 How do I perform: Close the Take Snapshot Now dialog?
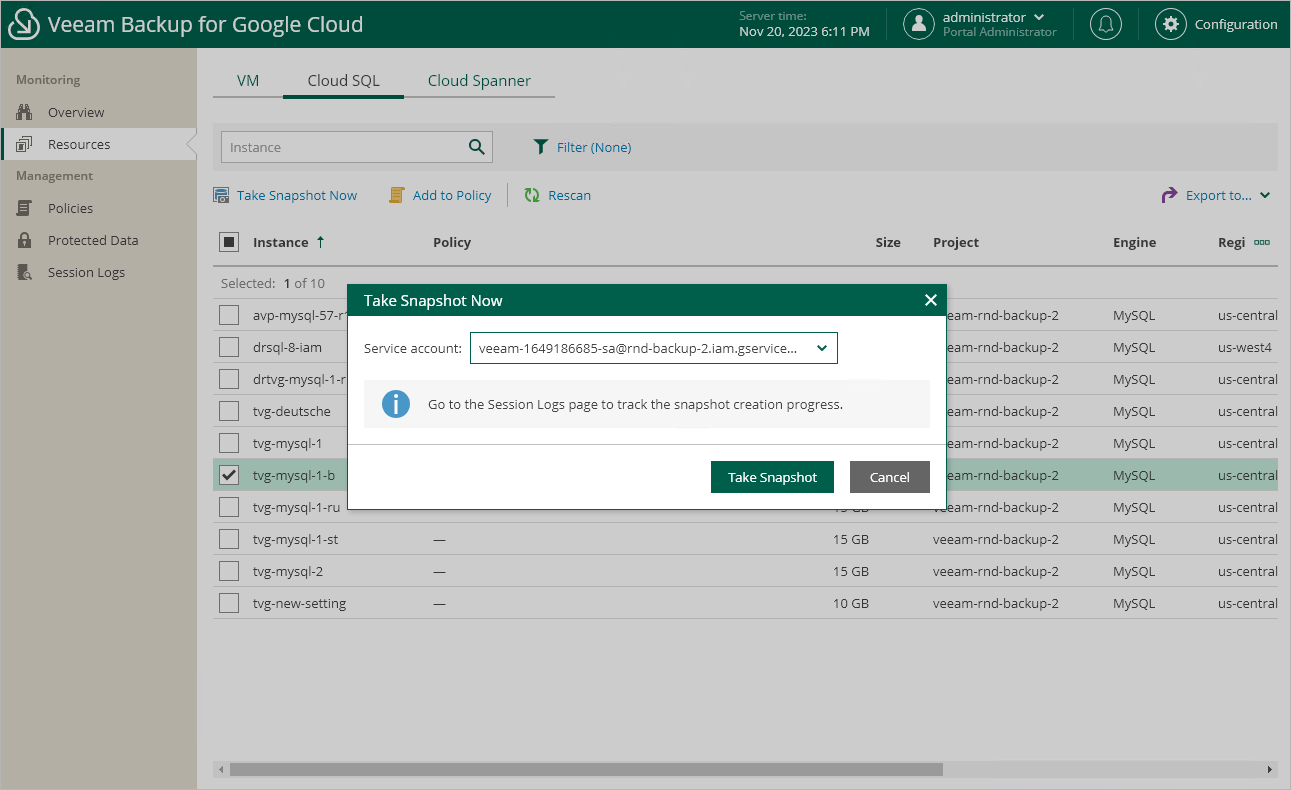(x=930, y=300)
